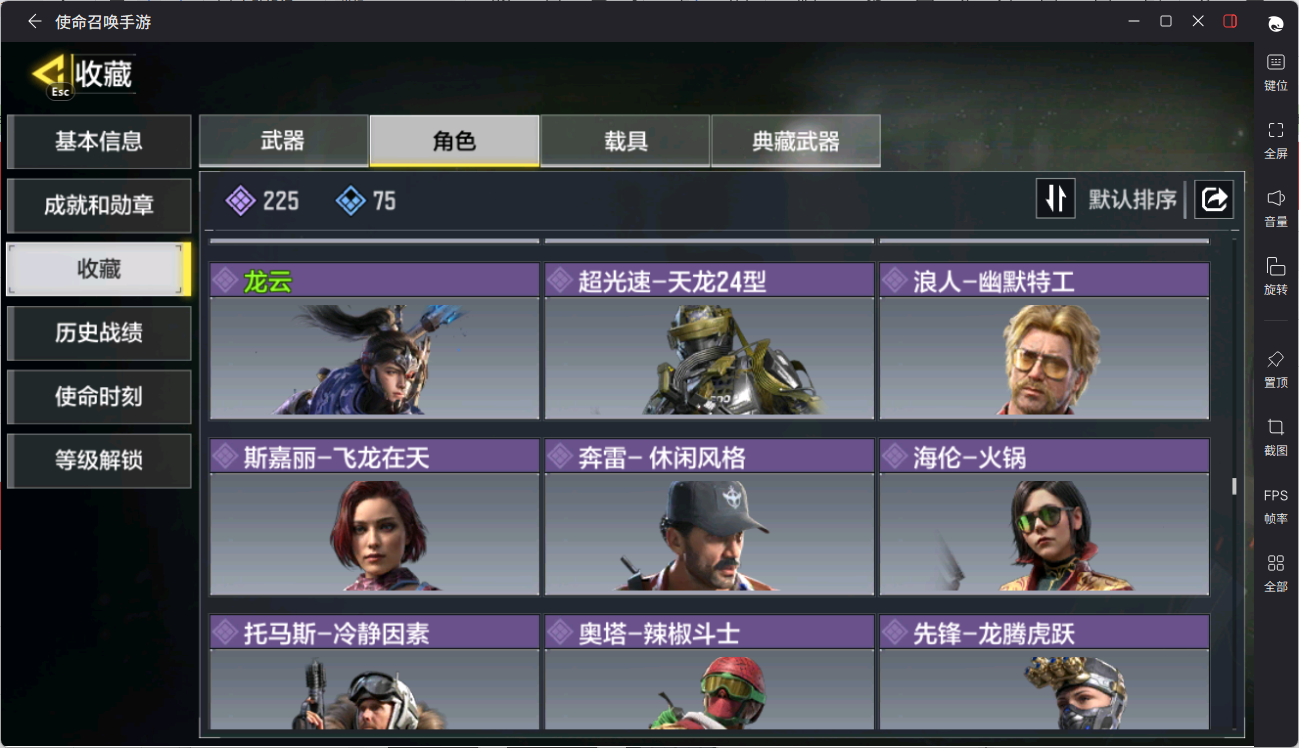The image size is (1299, 748).
Task: Click the share icon beside default sort
Action: (1214, 199)
